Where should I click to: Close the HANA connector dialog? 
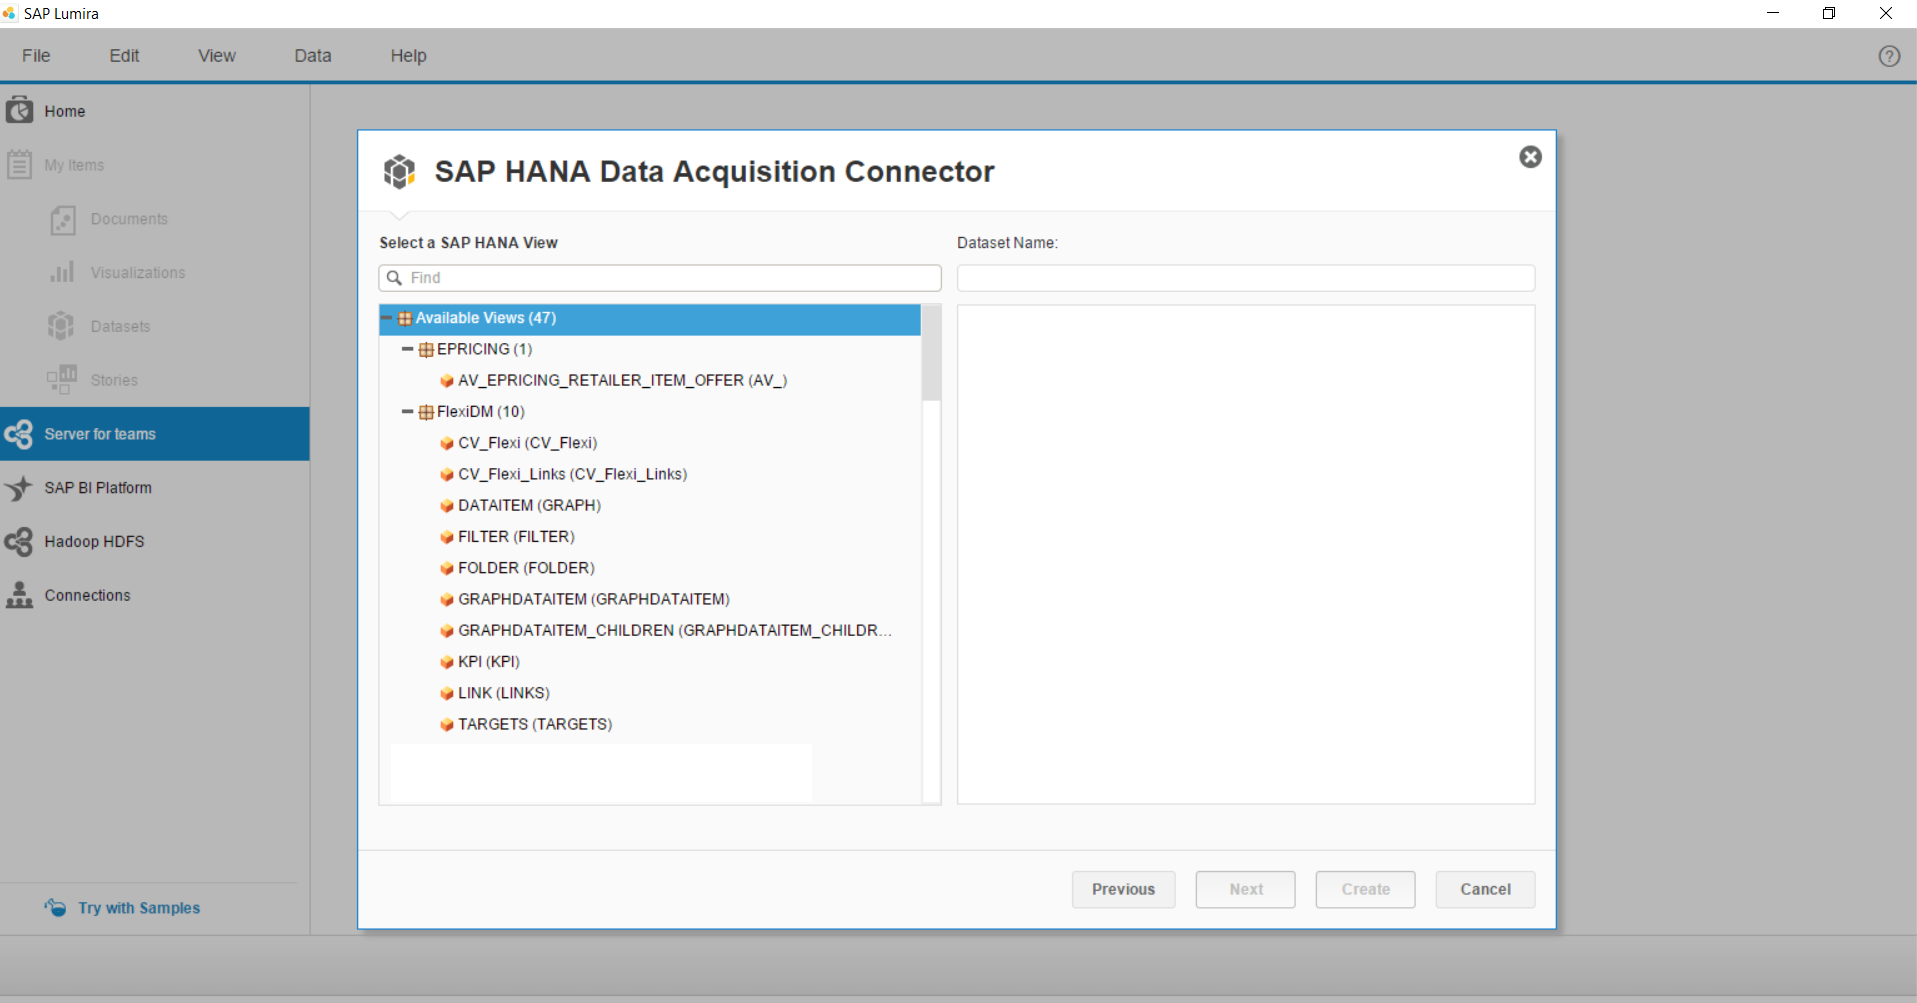click(1530, 157)
